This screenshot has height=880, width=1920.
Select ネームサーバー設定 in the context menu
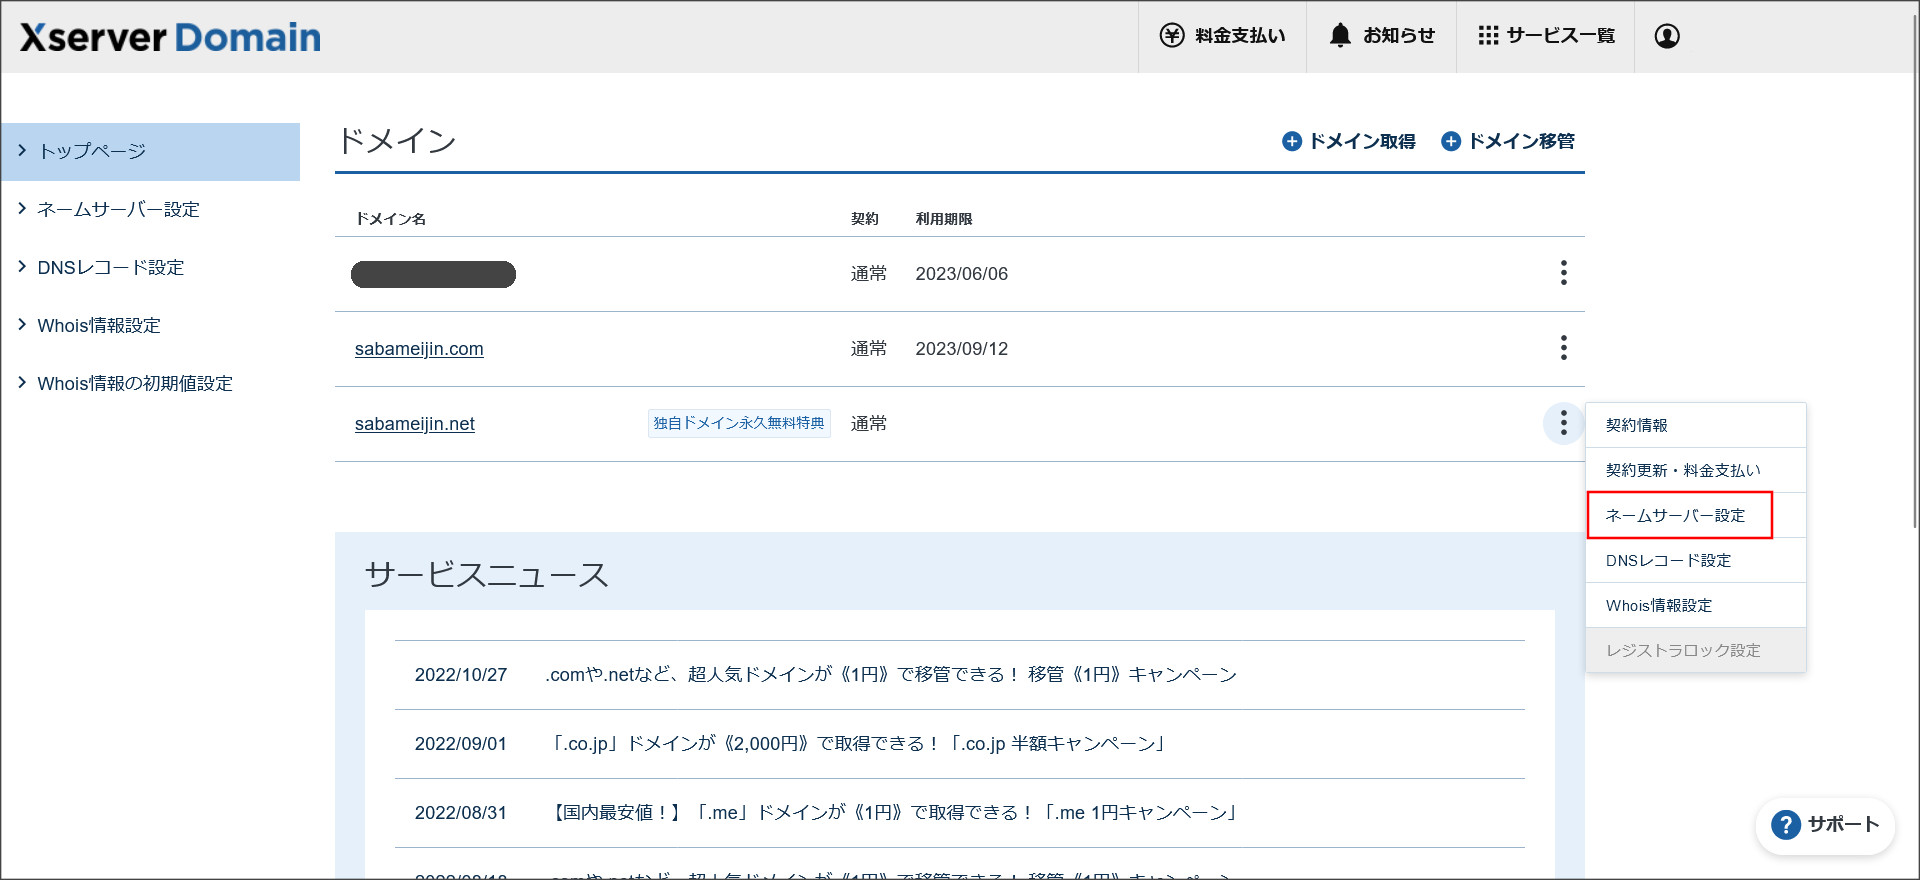[1675, 516]
